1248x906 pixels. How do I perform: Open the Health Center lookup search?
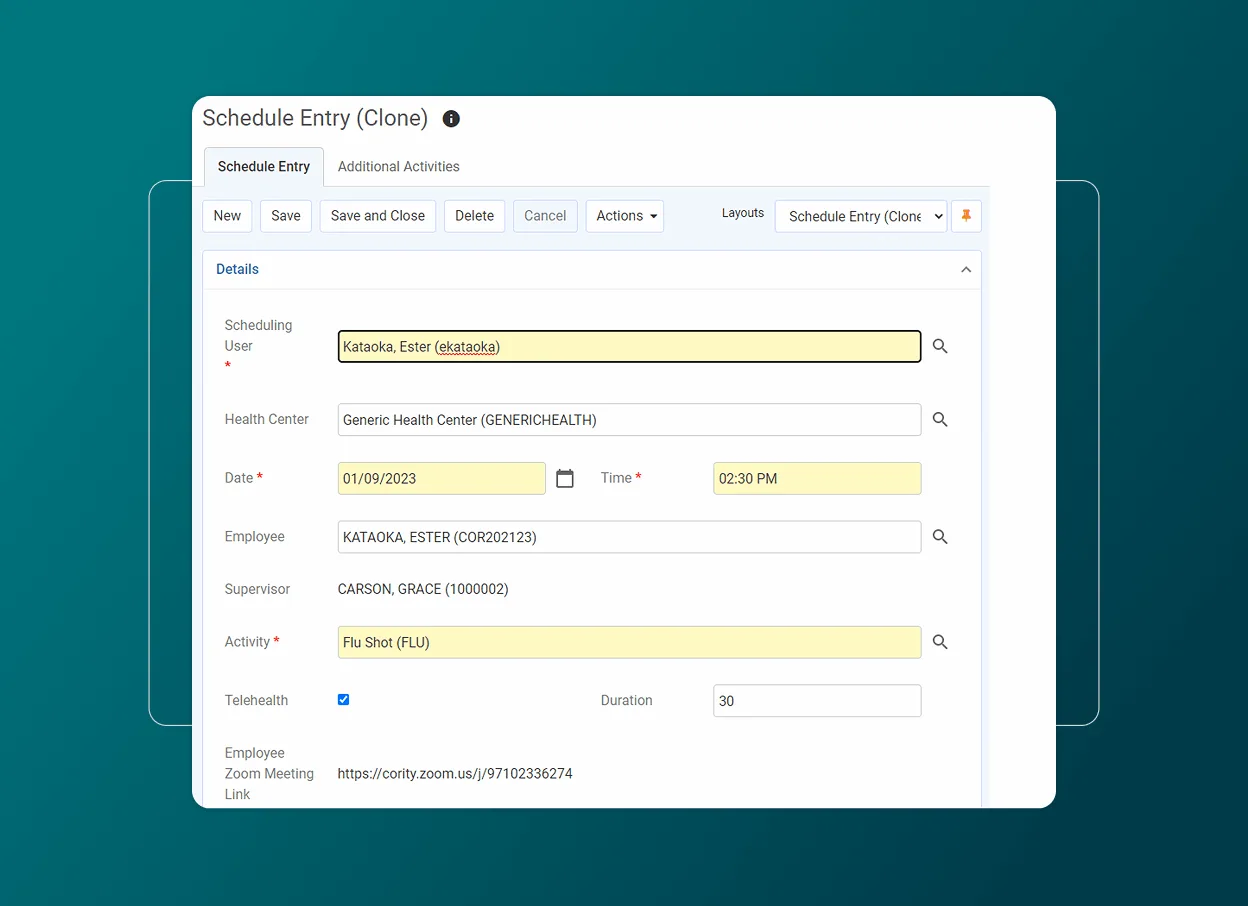click(x=939, y=419)
